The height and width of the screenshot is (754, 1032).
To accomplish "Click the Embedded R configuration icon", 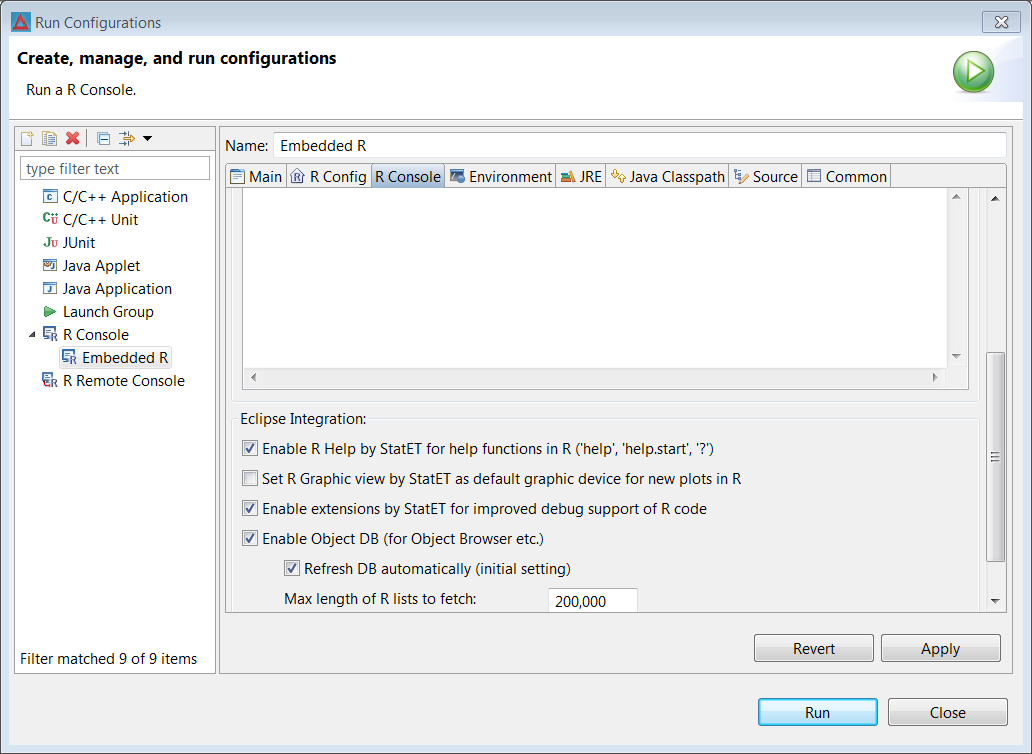I will coord(69,357).
